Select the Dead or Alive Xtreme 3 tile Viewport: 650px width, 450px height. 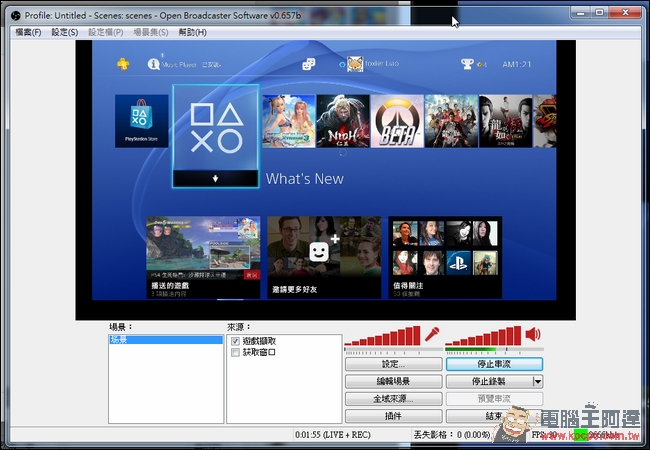[289, 121]
